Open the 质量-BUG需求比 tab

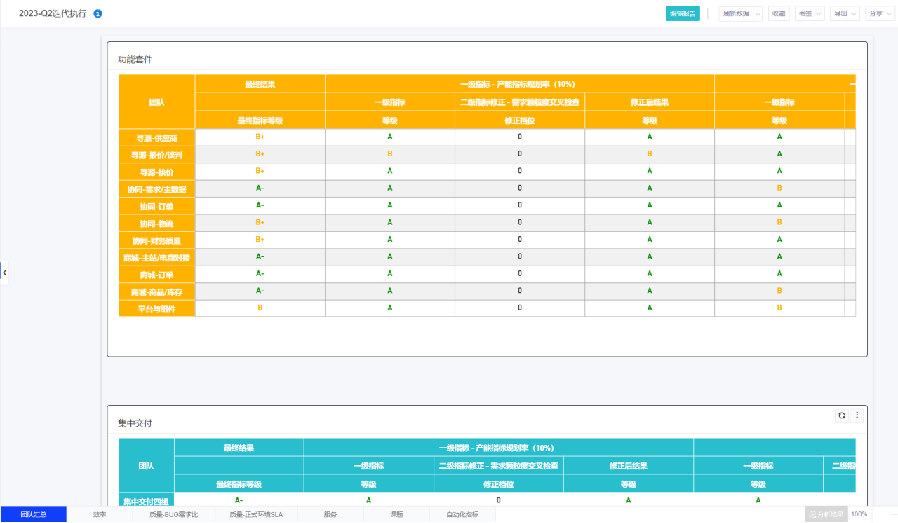pyautogui.click(x=174, y=514)
